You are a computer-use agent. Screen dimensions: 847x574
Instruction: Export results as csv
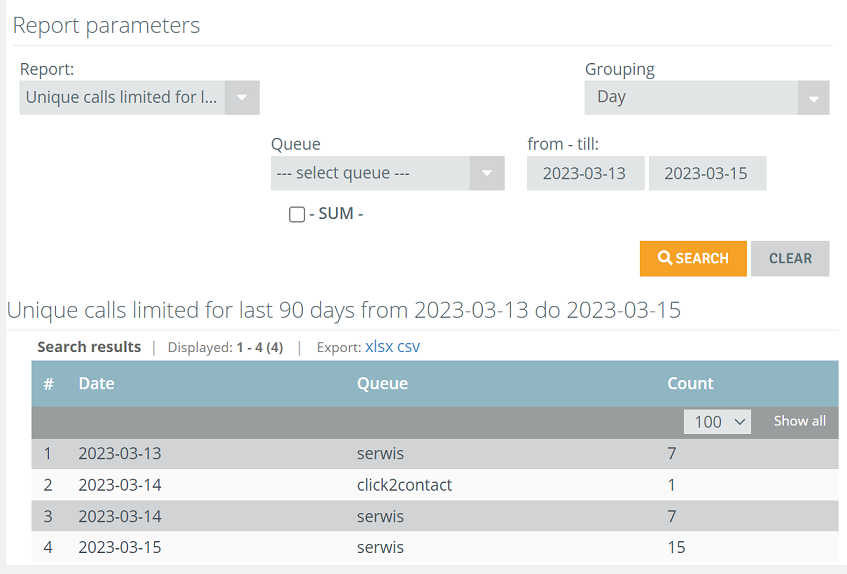coord(408,347)
